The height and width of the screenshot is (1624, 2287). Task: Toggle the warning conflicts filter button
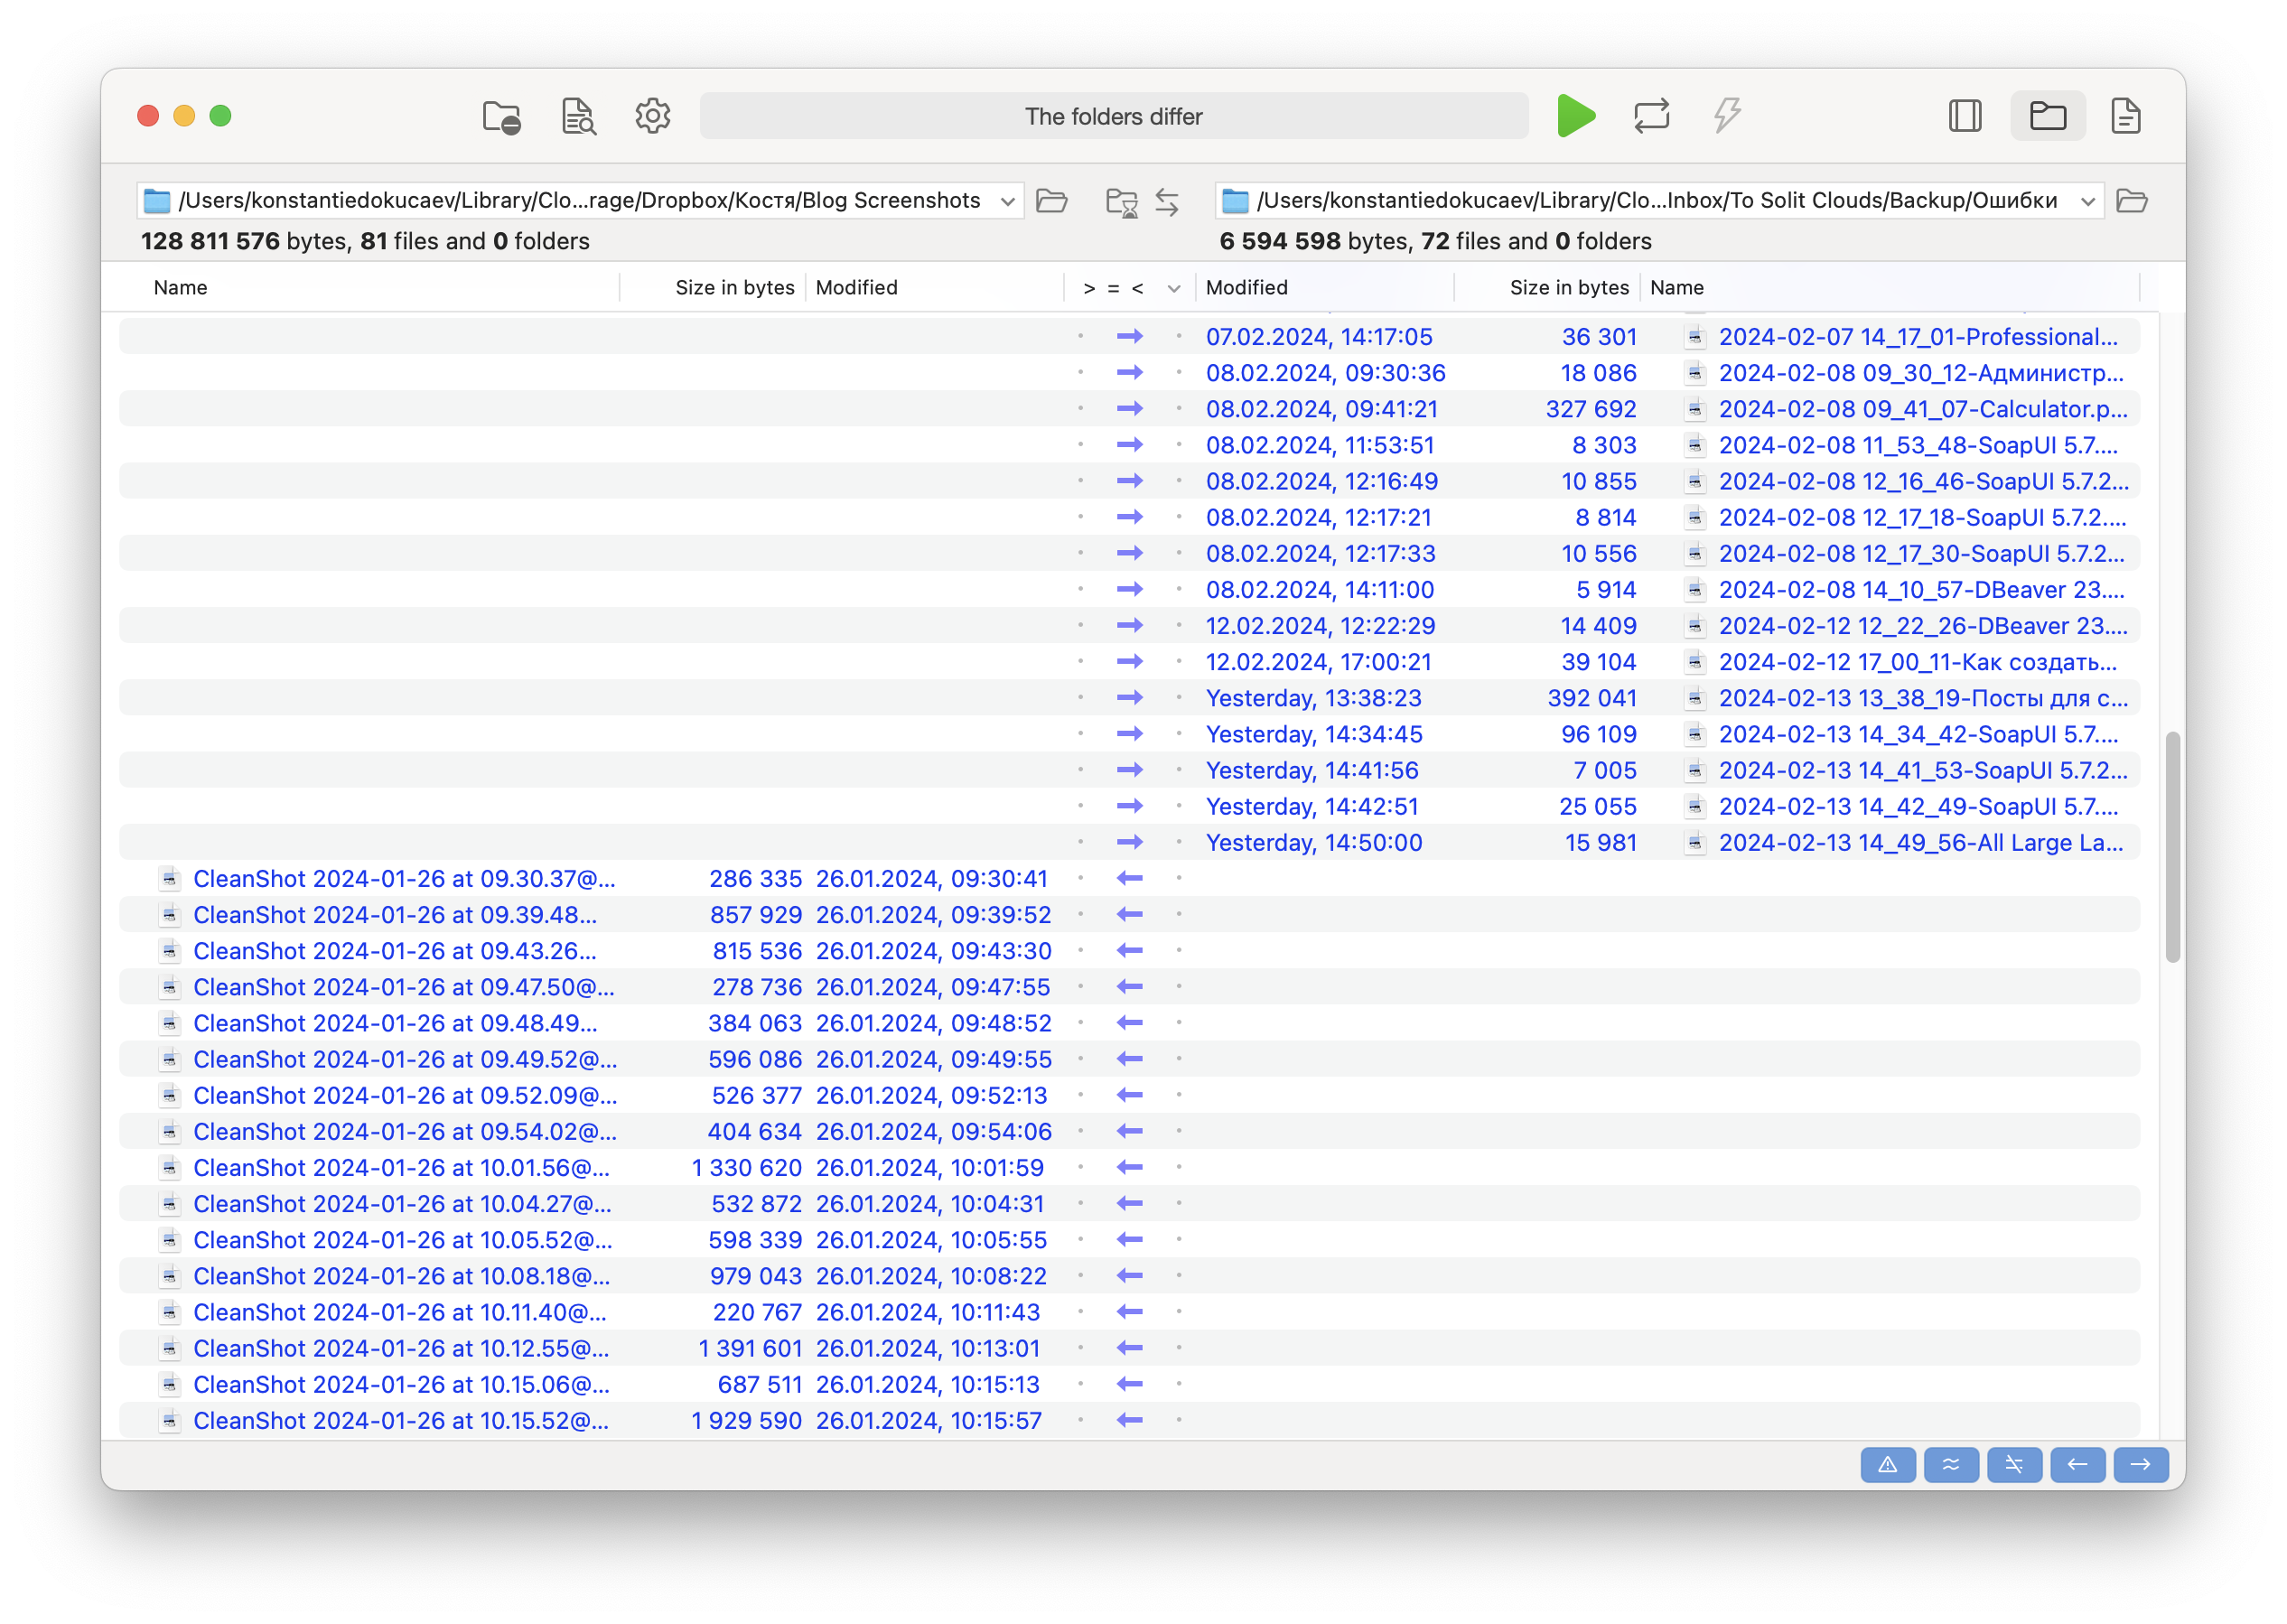pos(1887,1465)
